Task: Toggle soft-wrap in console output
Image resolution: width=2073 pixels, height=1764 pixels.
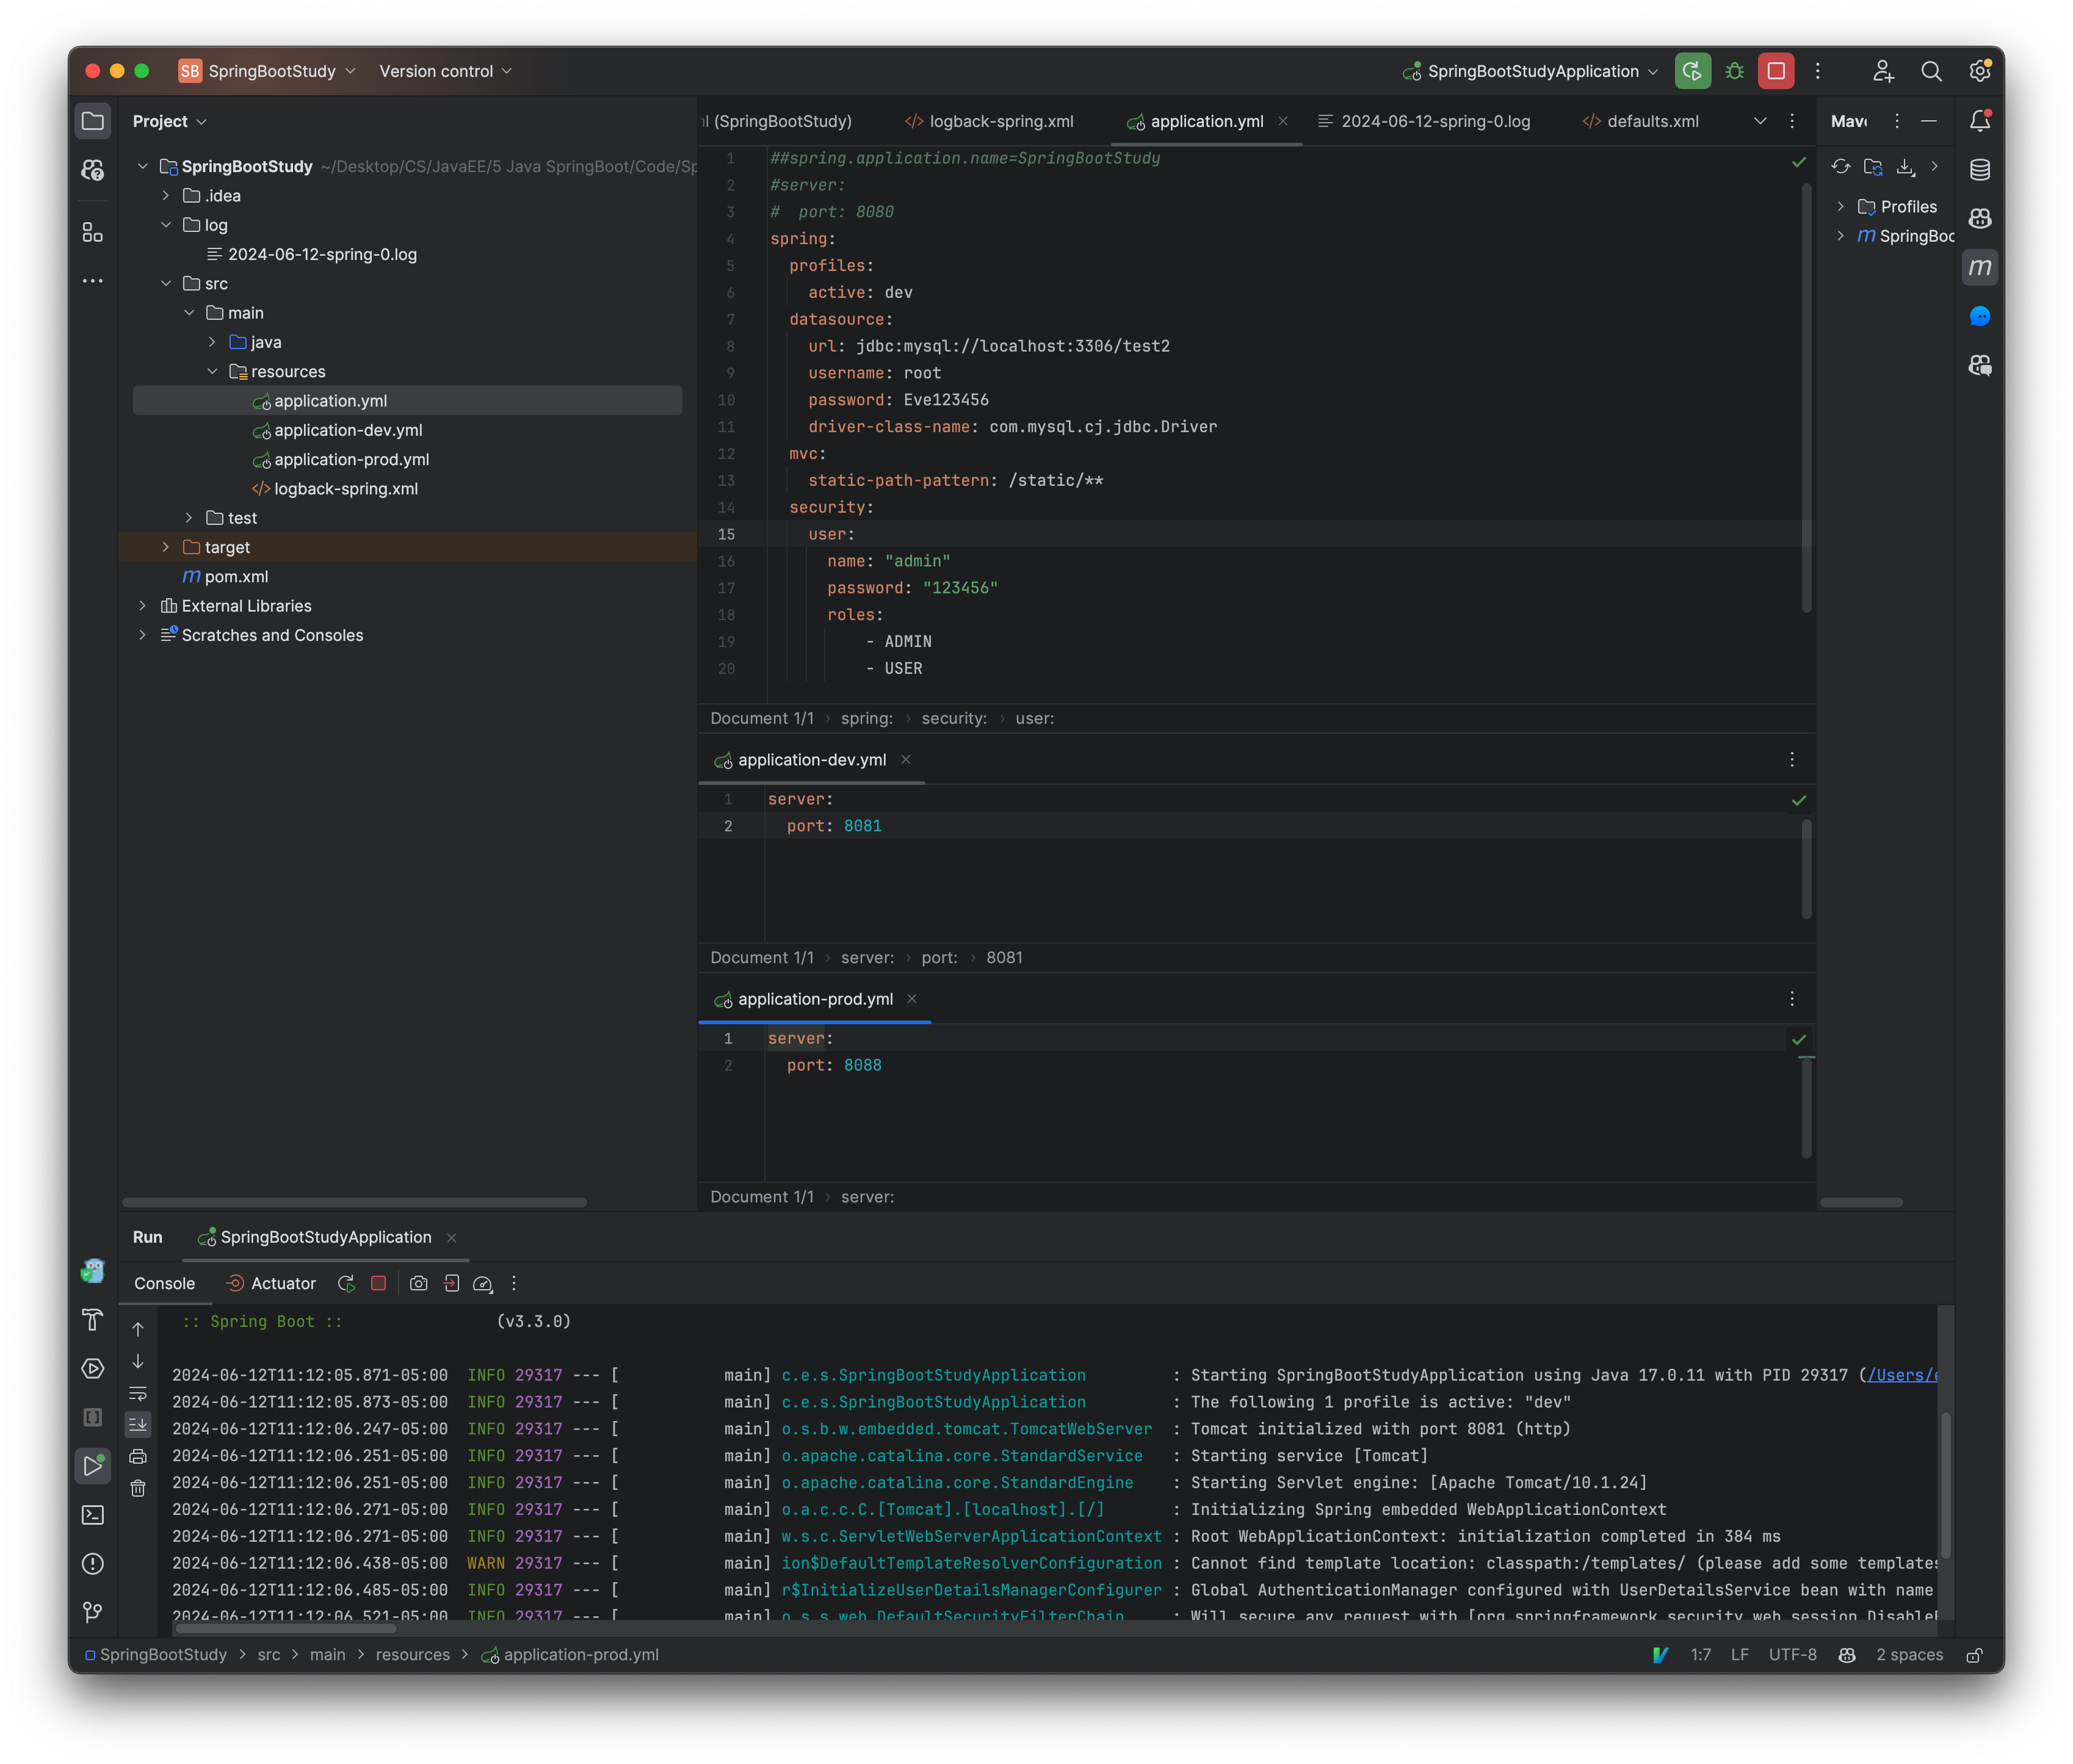Action: coord(138,1394)
